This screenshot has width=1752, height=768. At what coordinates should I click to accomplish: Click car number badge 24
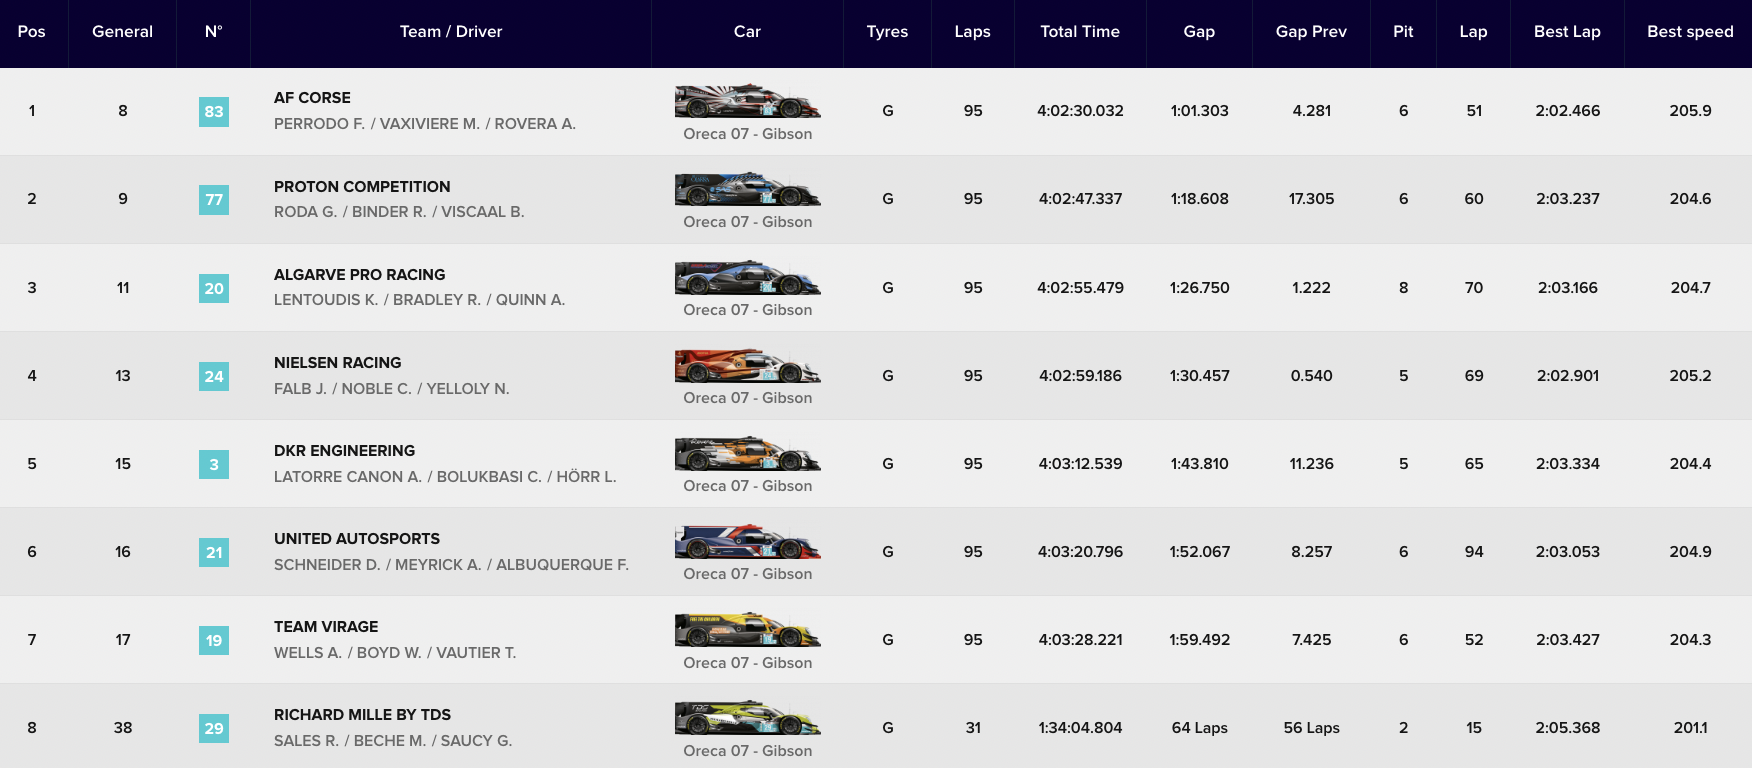tap(214, 376)
